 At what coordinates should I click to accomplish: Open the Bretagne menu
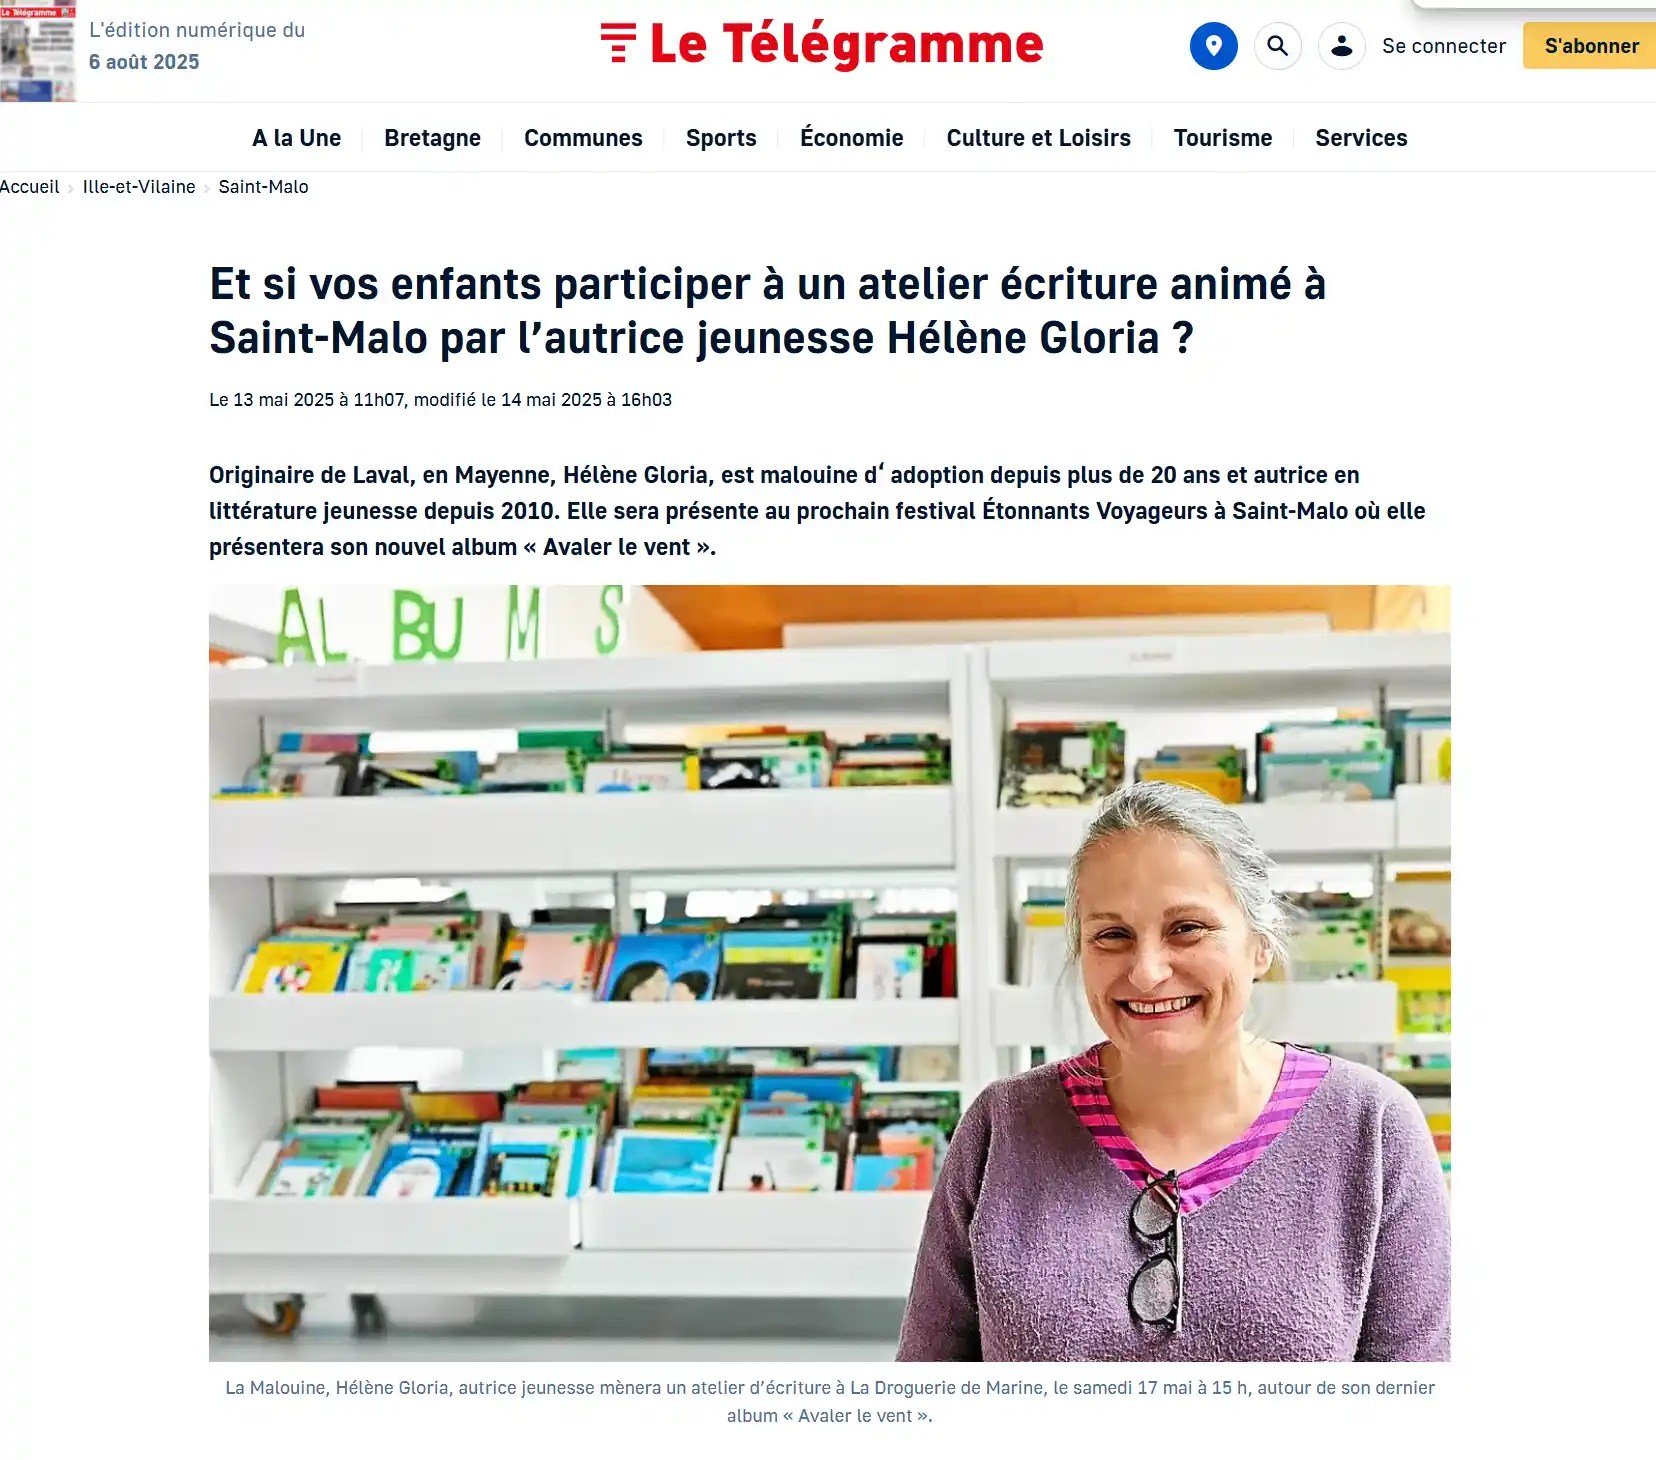(432, 138)
